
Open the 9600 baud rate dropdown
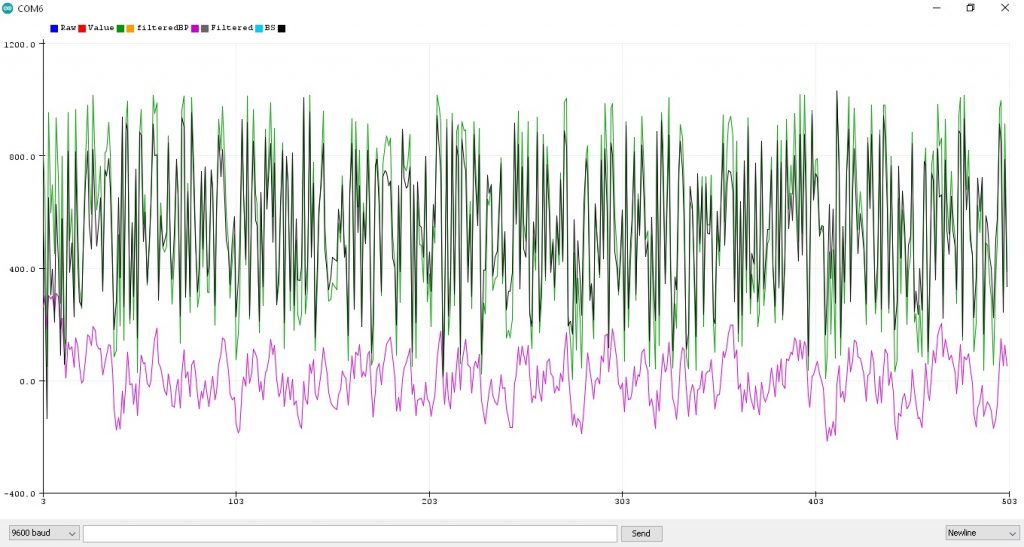pos(44,533)
